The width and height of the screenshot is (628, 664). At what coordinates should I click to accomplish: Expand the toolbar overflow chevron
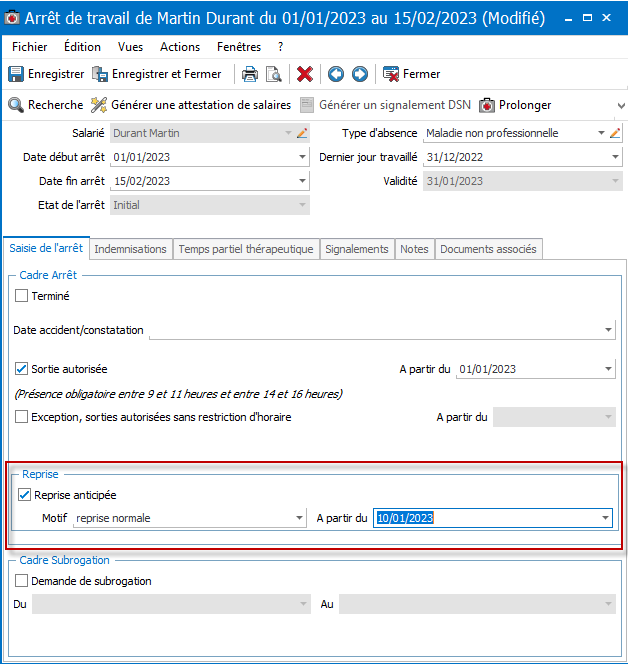(x=621, y=106)
